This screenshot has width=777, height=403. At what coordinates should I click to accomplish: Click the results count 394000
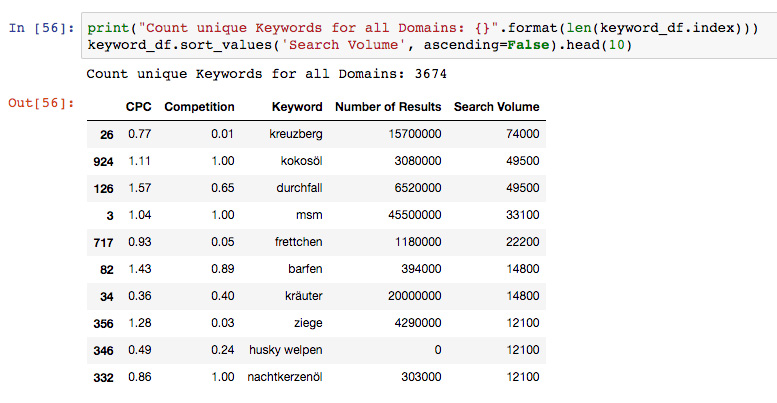[x=421, y=269]
